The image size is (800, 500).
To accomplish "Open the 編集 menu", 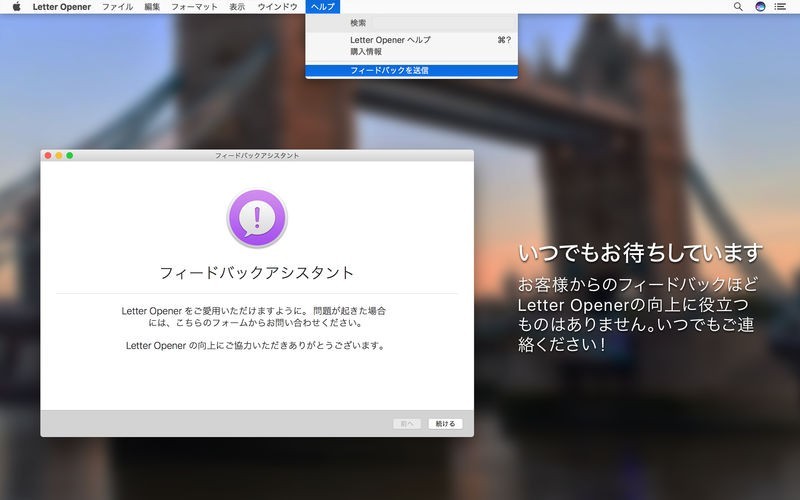I will pos(152,7).
